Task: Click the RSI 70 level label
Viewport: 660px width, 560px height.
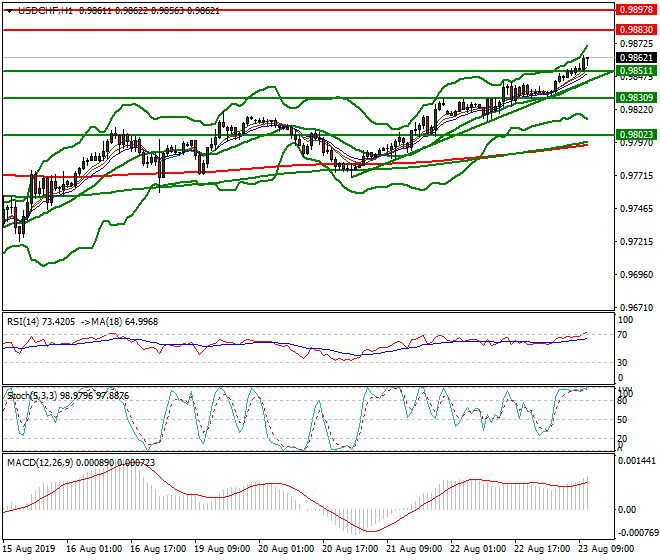Action: [x=623, y=335]
